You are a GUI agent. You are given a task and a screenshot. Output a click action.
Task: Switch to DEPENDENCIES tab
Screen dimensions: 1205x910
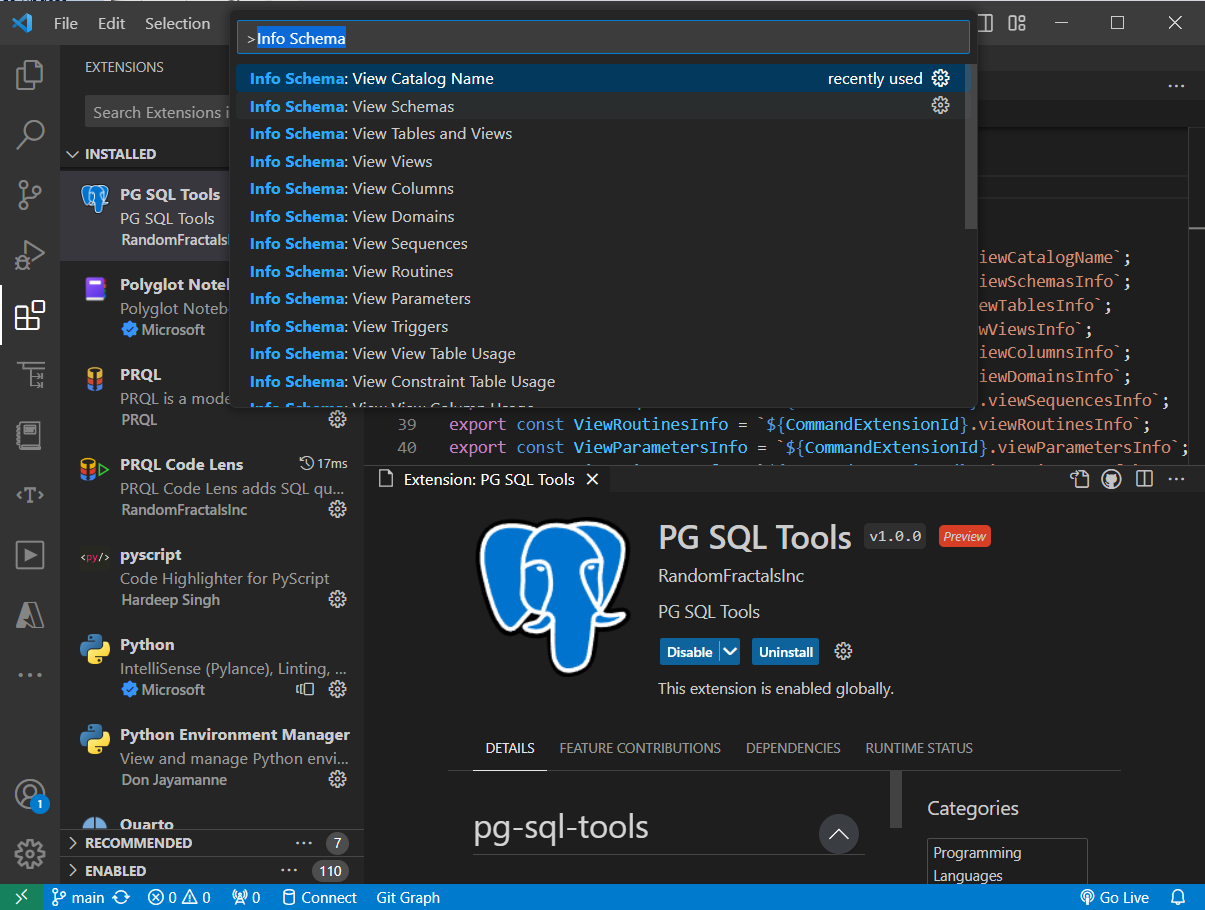point(793,748)
